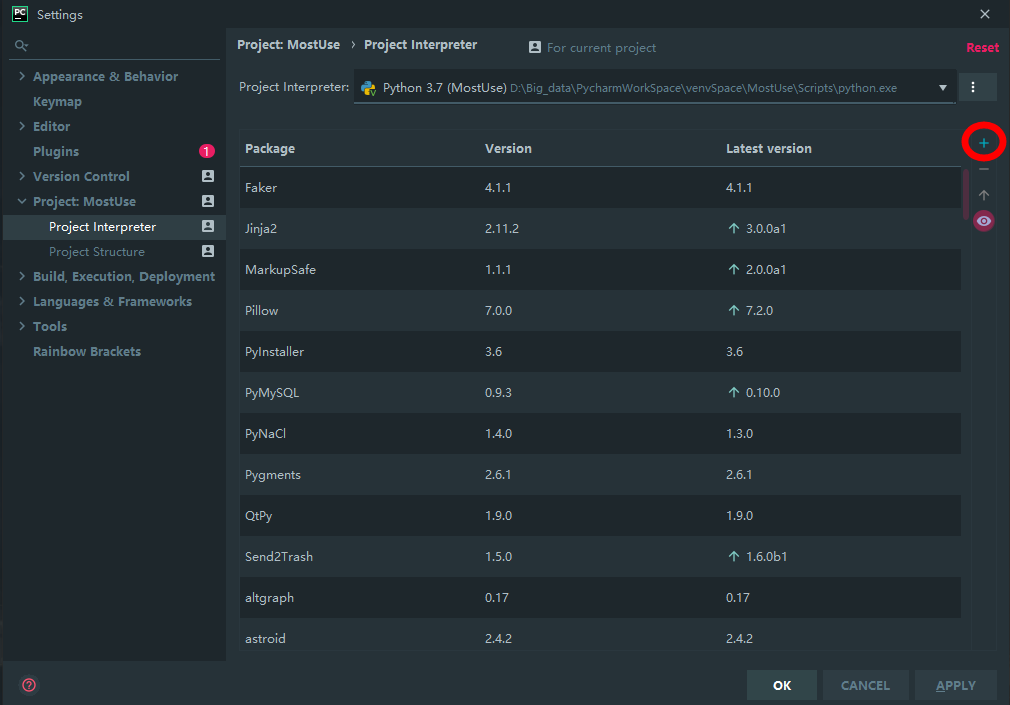The height and width of the screenshot is (705, 1010).
Task: Select Project Structure in sidebar
Action: point(96,252)
